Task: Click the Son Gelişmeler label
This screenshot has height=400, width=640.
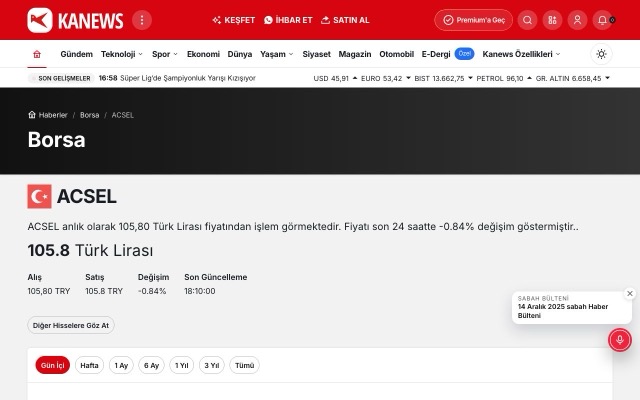Action: [61, 78]
